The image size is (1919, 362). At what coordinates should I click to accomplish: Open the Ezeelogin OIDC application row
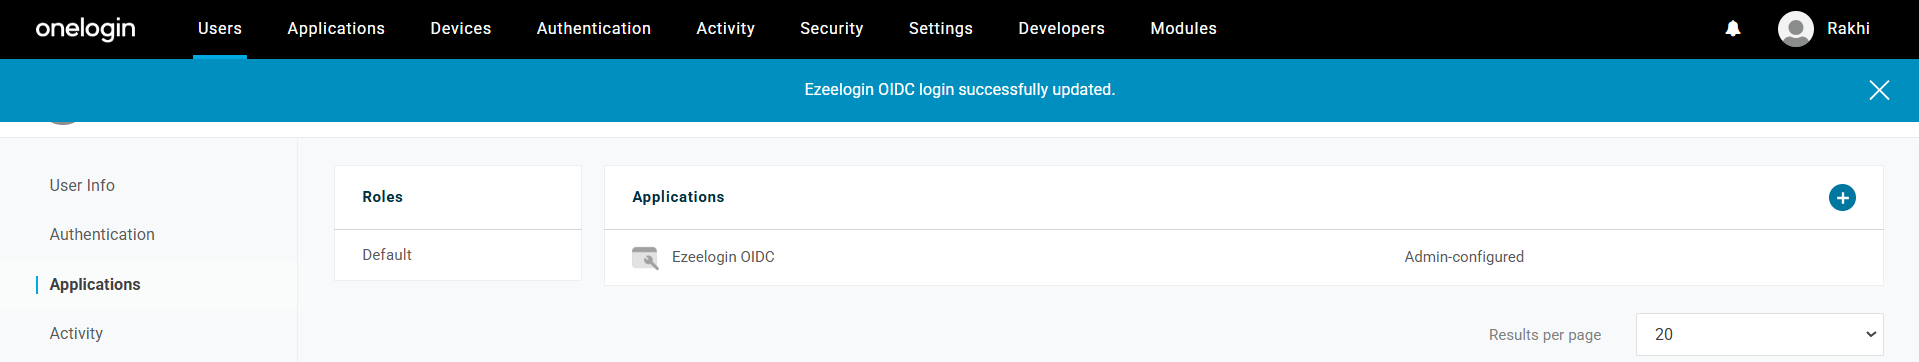[1243, 257]
